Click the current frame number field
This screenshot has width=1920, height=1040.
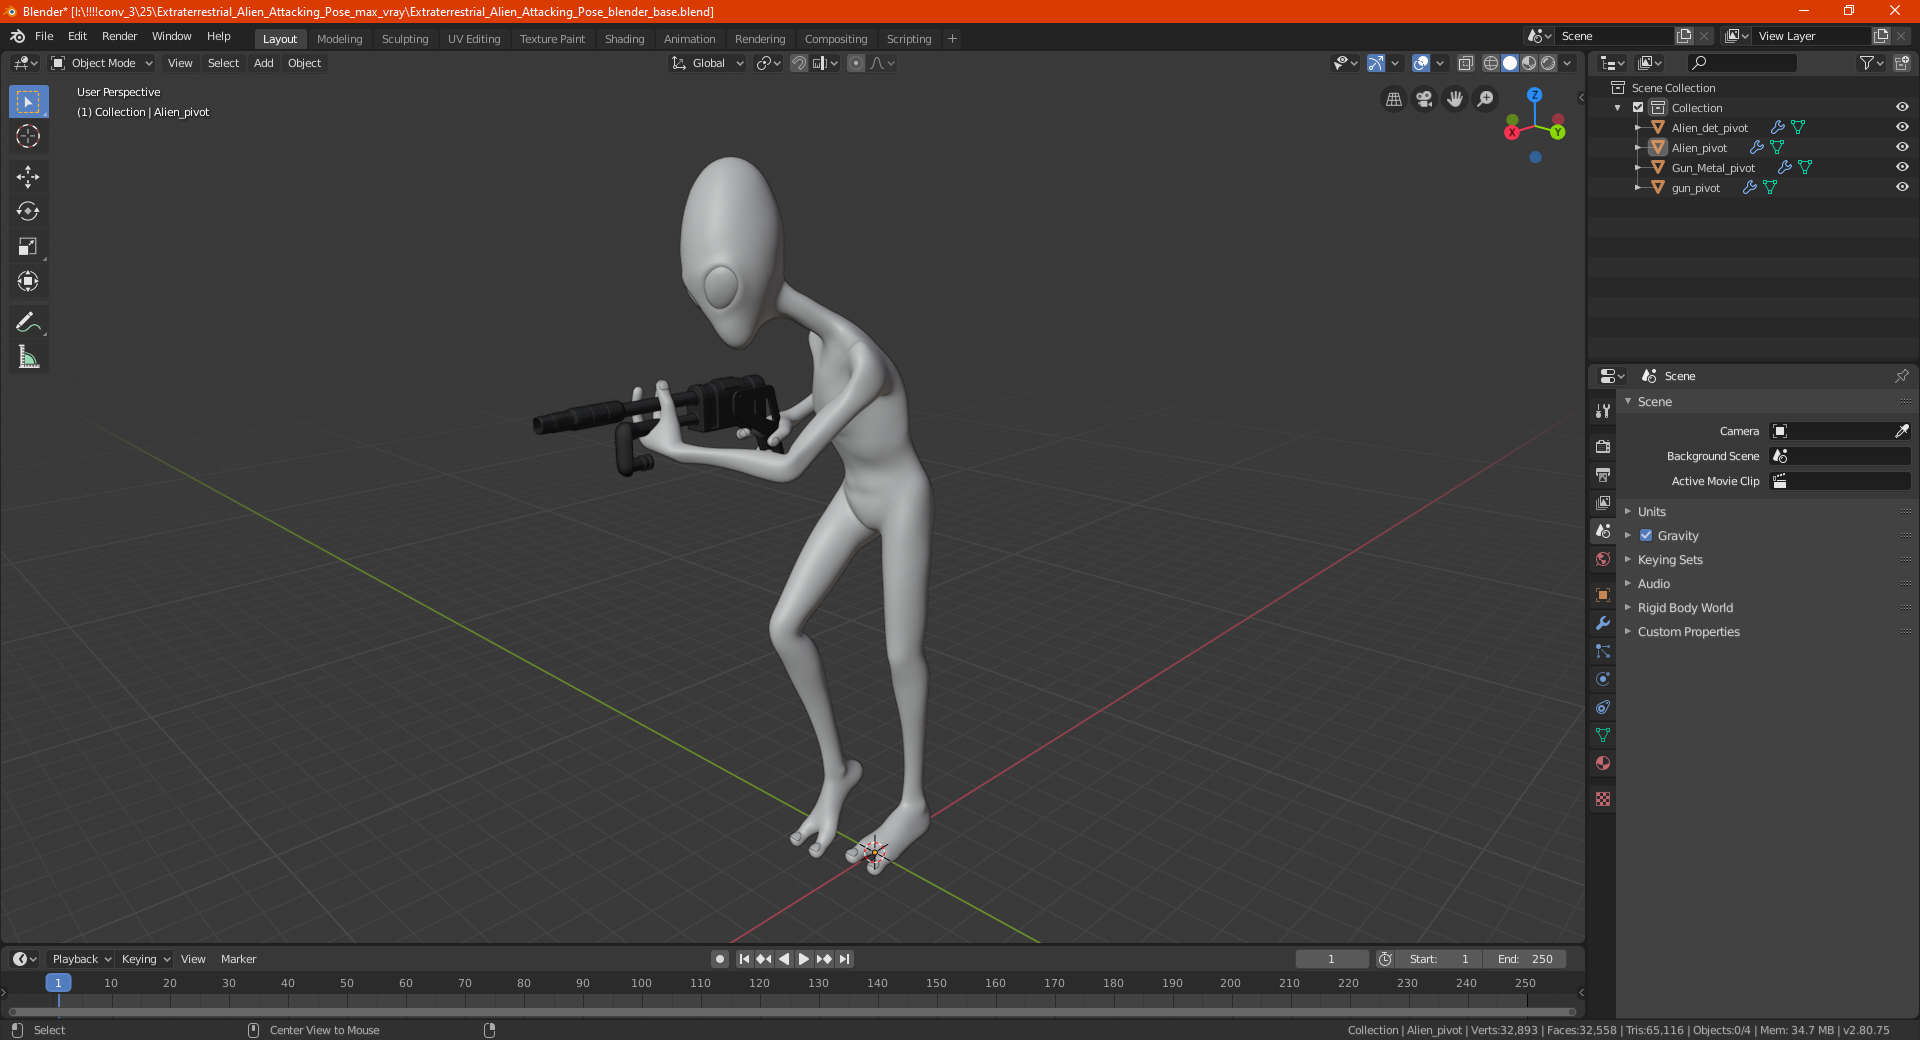tap(1331, 959)
